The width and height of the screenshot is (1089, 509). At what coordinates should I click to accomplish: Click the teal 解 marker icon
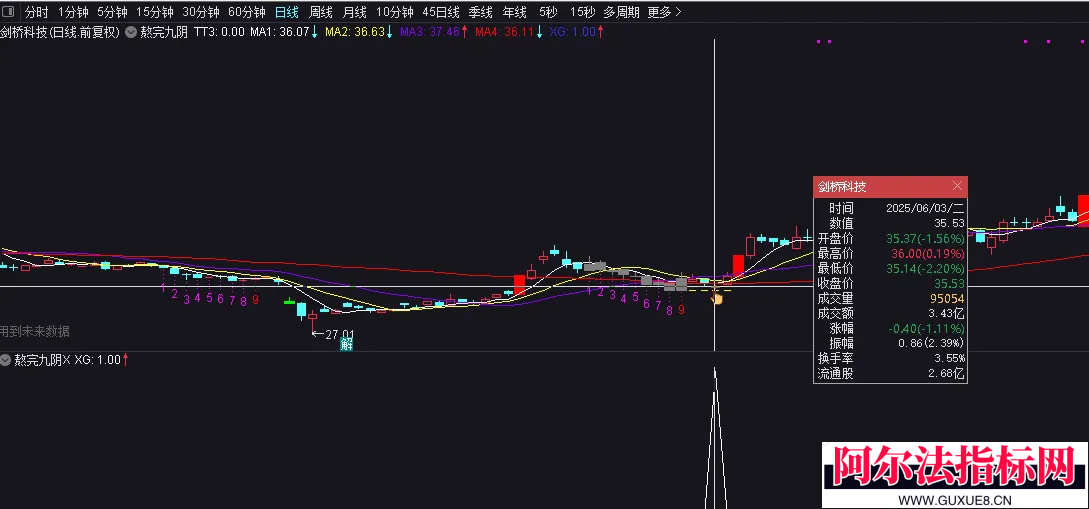[346, 343]
